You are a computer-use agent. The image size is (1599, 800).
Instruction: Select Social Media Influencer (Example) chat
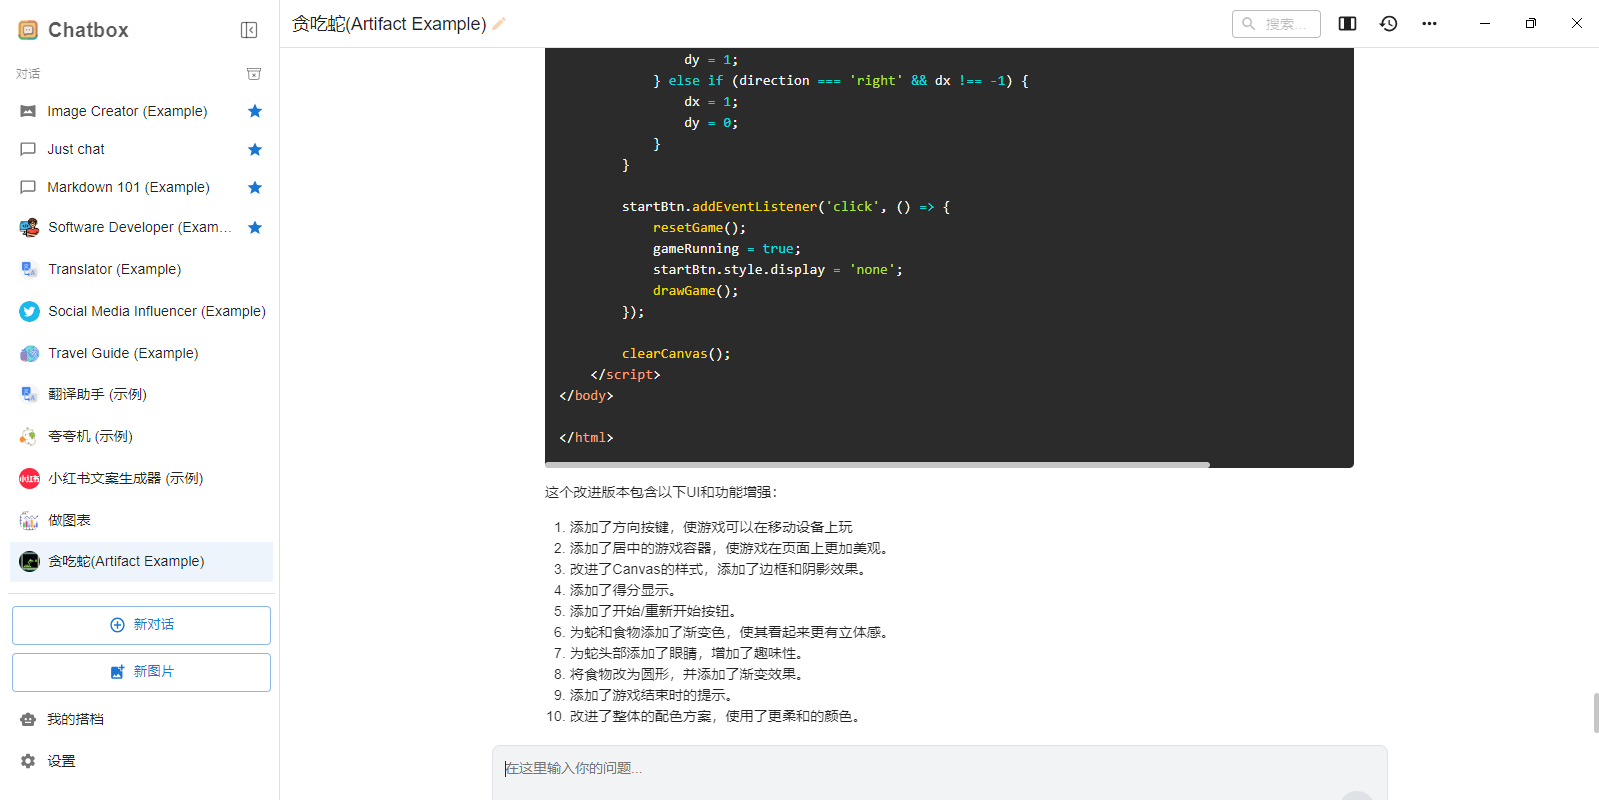pos(156,311)
